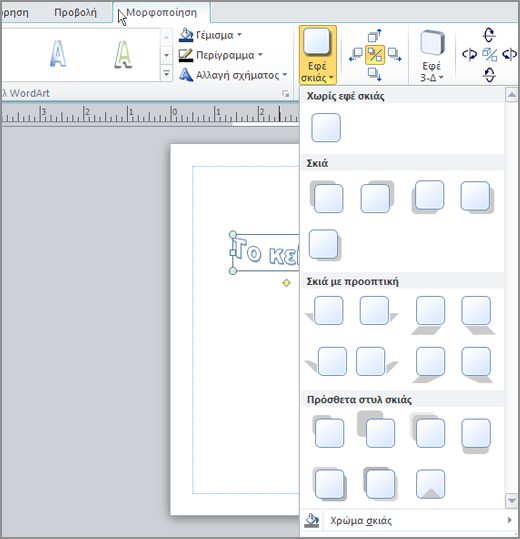Nudge shadow right
This screenshot has height=539, width=520.
pyautogui.click(x=394, y=55)
